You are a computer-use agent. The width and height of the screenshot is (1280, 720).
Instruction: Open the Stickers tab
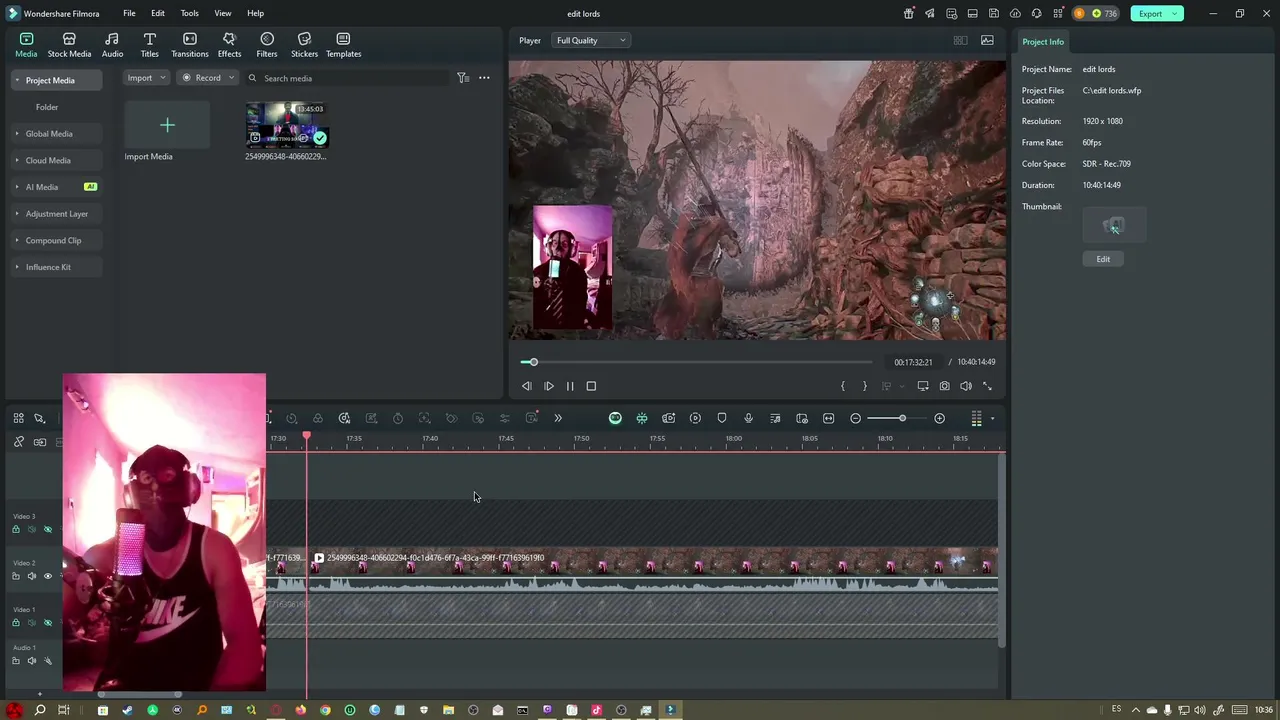304,45
